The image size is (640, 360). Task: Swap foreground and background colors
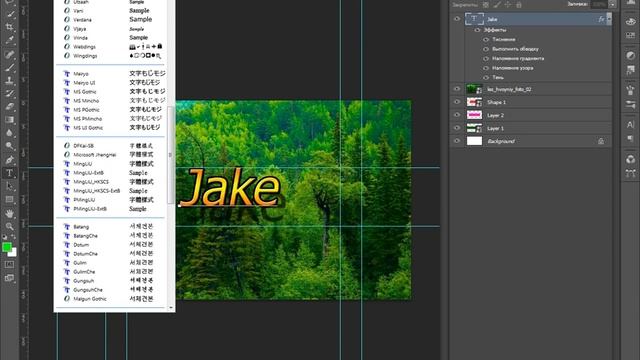[x=13, y=237]
